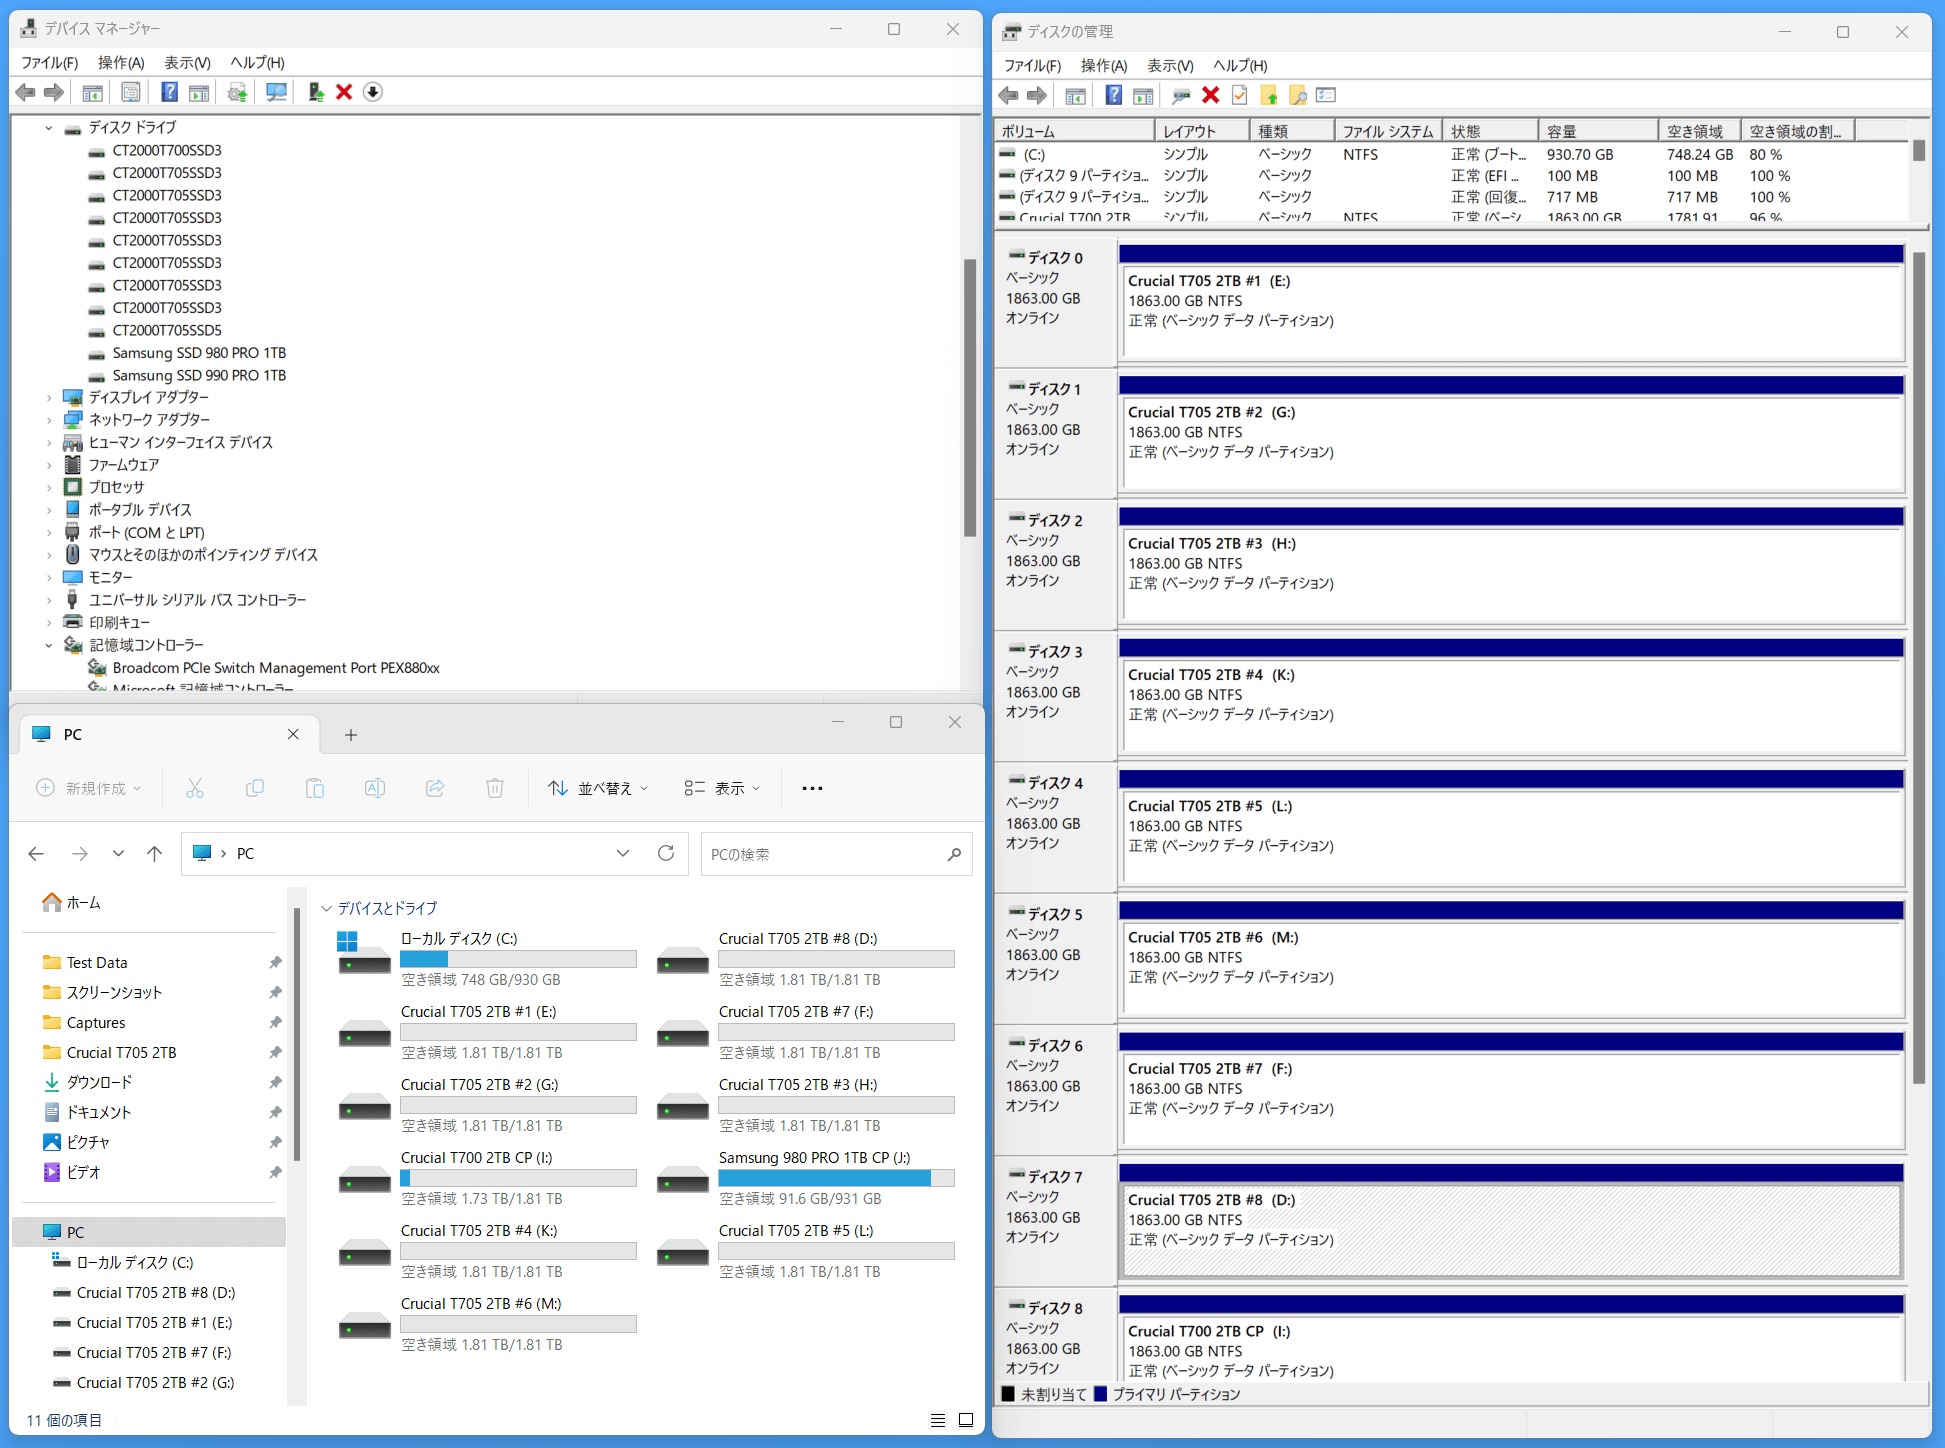Select Broadcom PCIe Switch Management Port PEX880xx
1945x1448 pixels.
(276, 668)
